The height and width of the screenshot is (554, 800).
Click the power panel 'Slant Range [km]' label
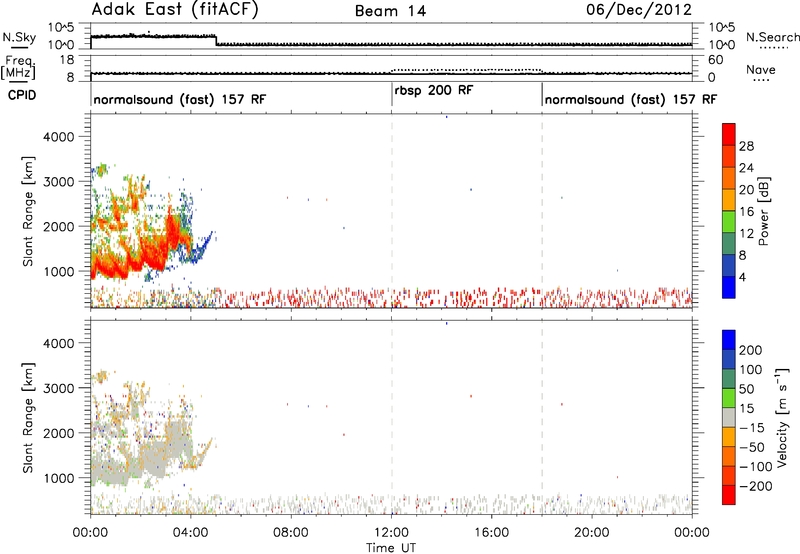coord(28,211)
